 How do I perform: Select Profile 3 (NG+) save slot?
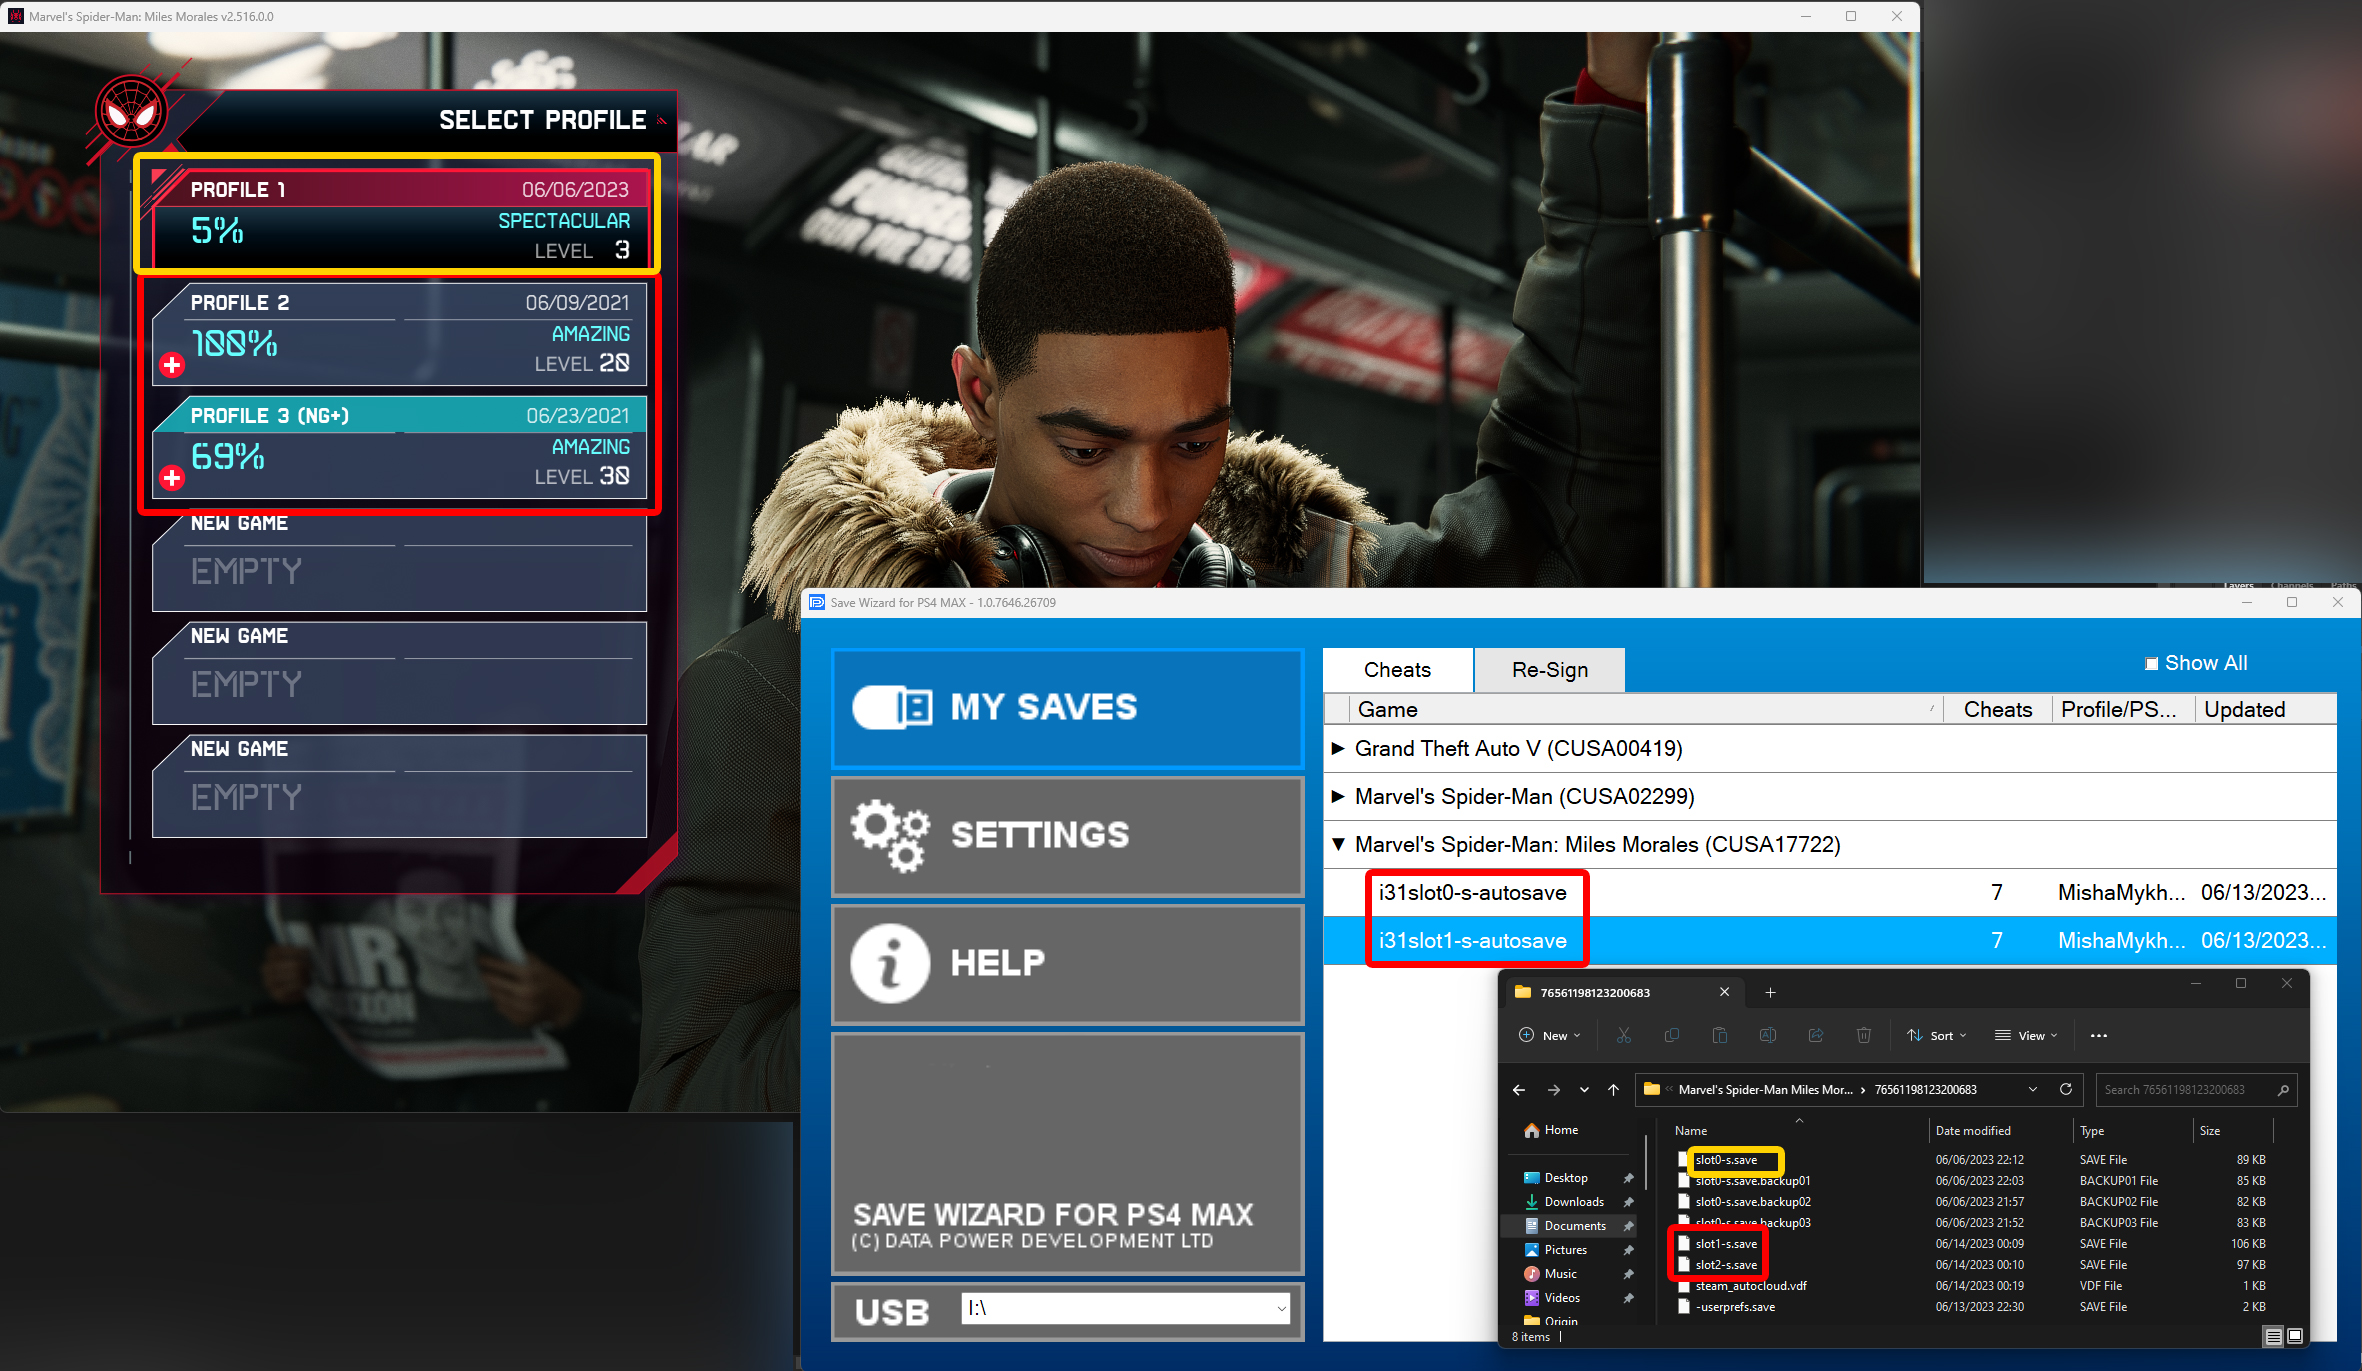(400, 447)
